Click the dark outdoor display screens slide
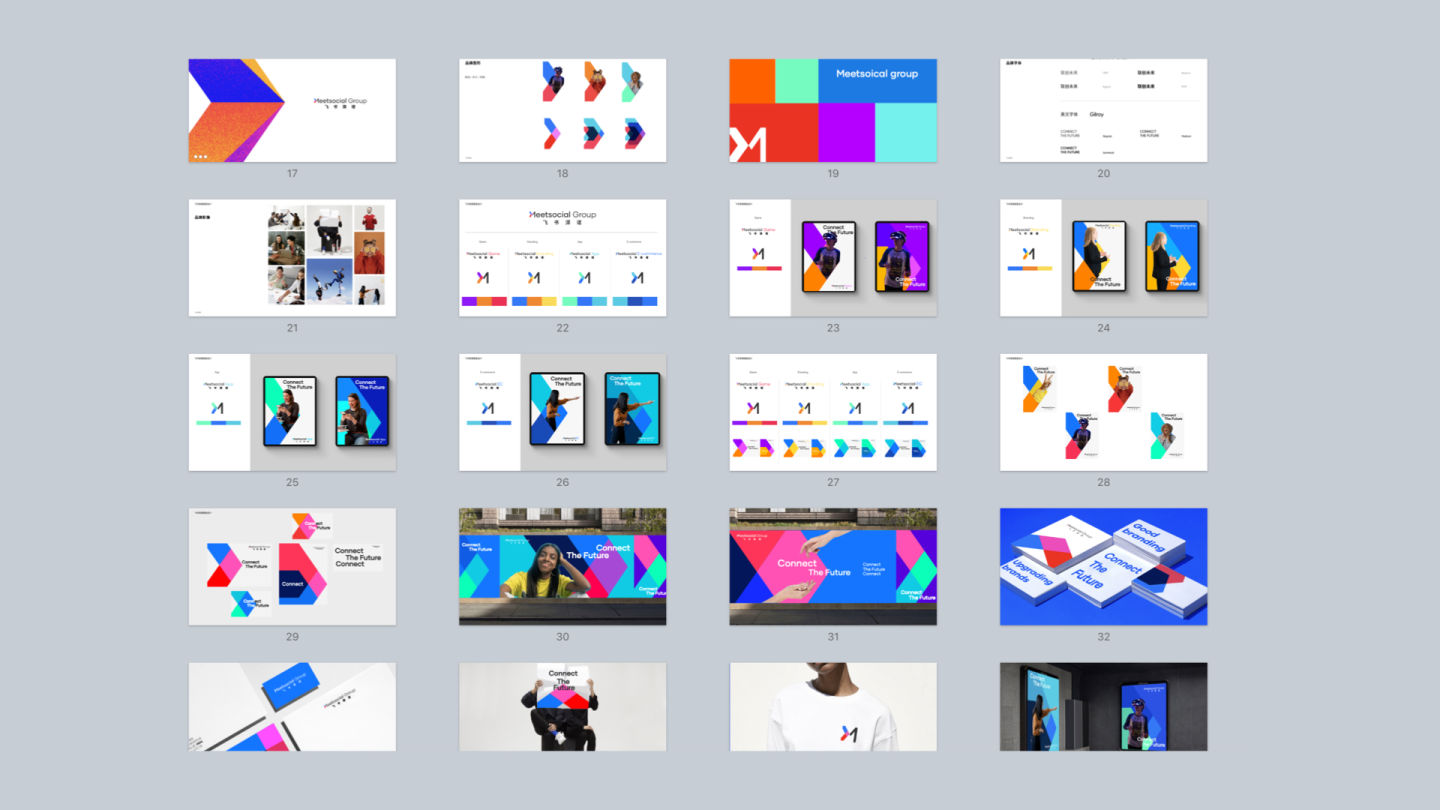 pyautogui.click(x=1103, y=706)
